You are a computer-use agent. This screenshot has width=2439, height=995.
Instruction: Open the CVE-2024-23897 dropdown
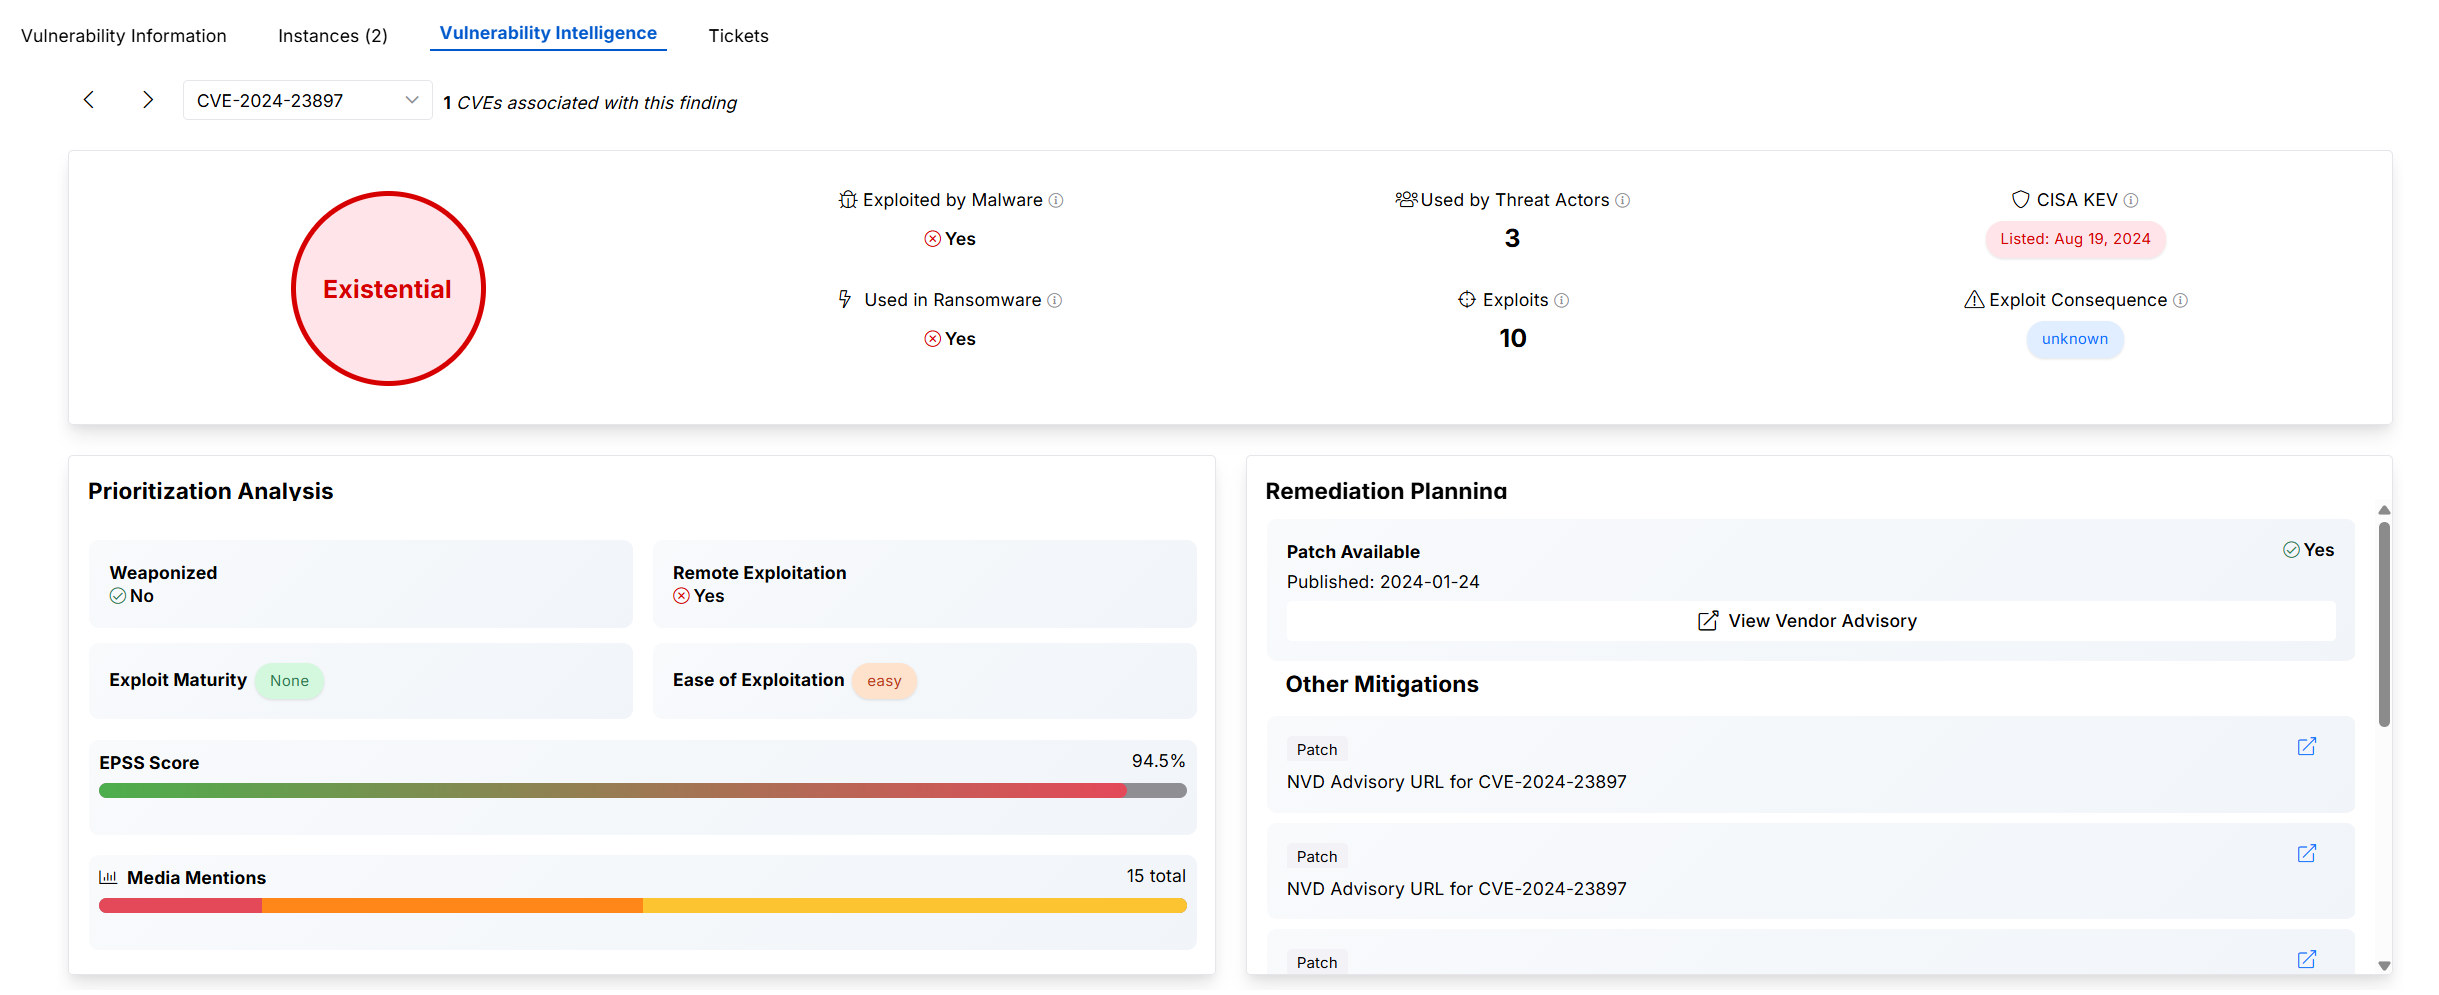click(x=307, y=100)
